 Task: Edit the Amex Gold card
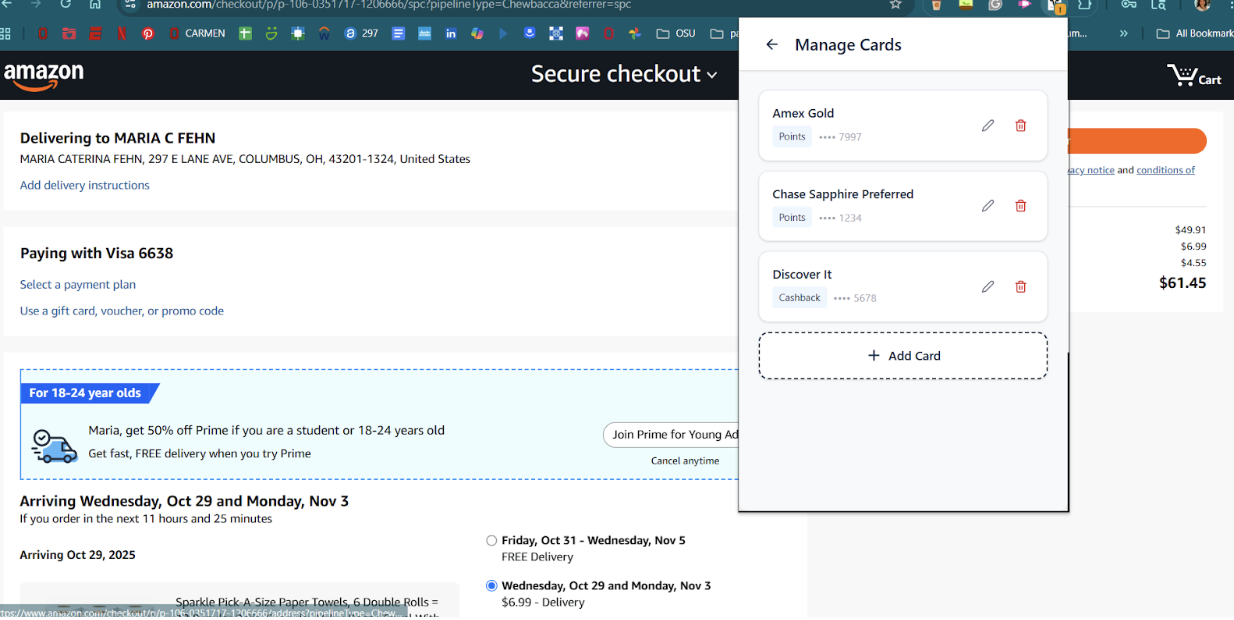[x=988, y=126]
